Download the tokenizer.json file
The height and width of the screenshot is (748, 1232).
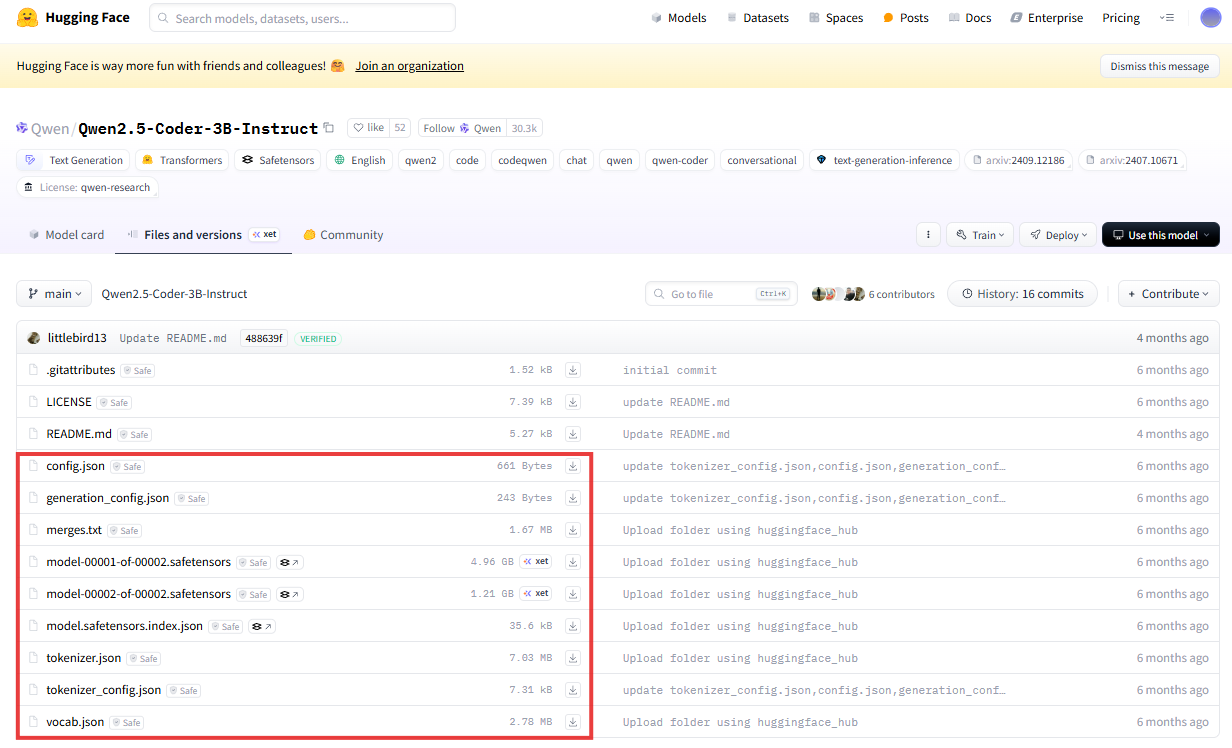[573, 658]
